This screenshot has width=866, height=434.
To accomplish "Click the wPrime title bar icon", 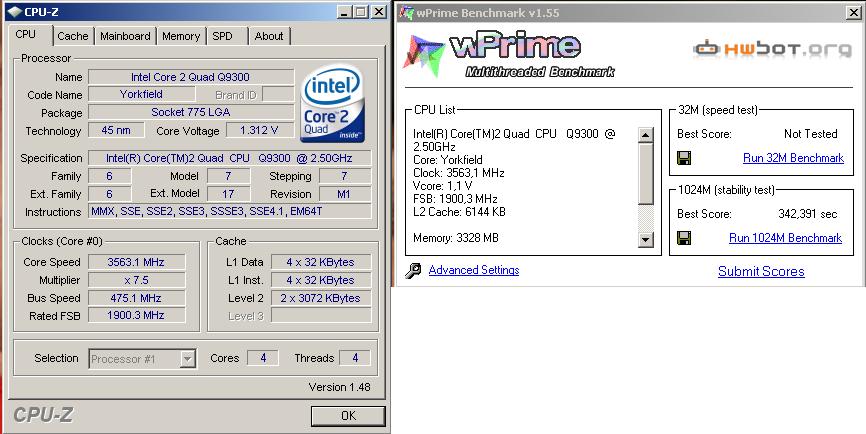I will (x=406, y=12).
